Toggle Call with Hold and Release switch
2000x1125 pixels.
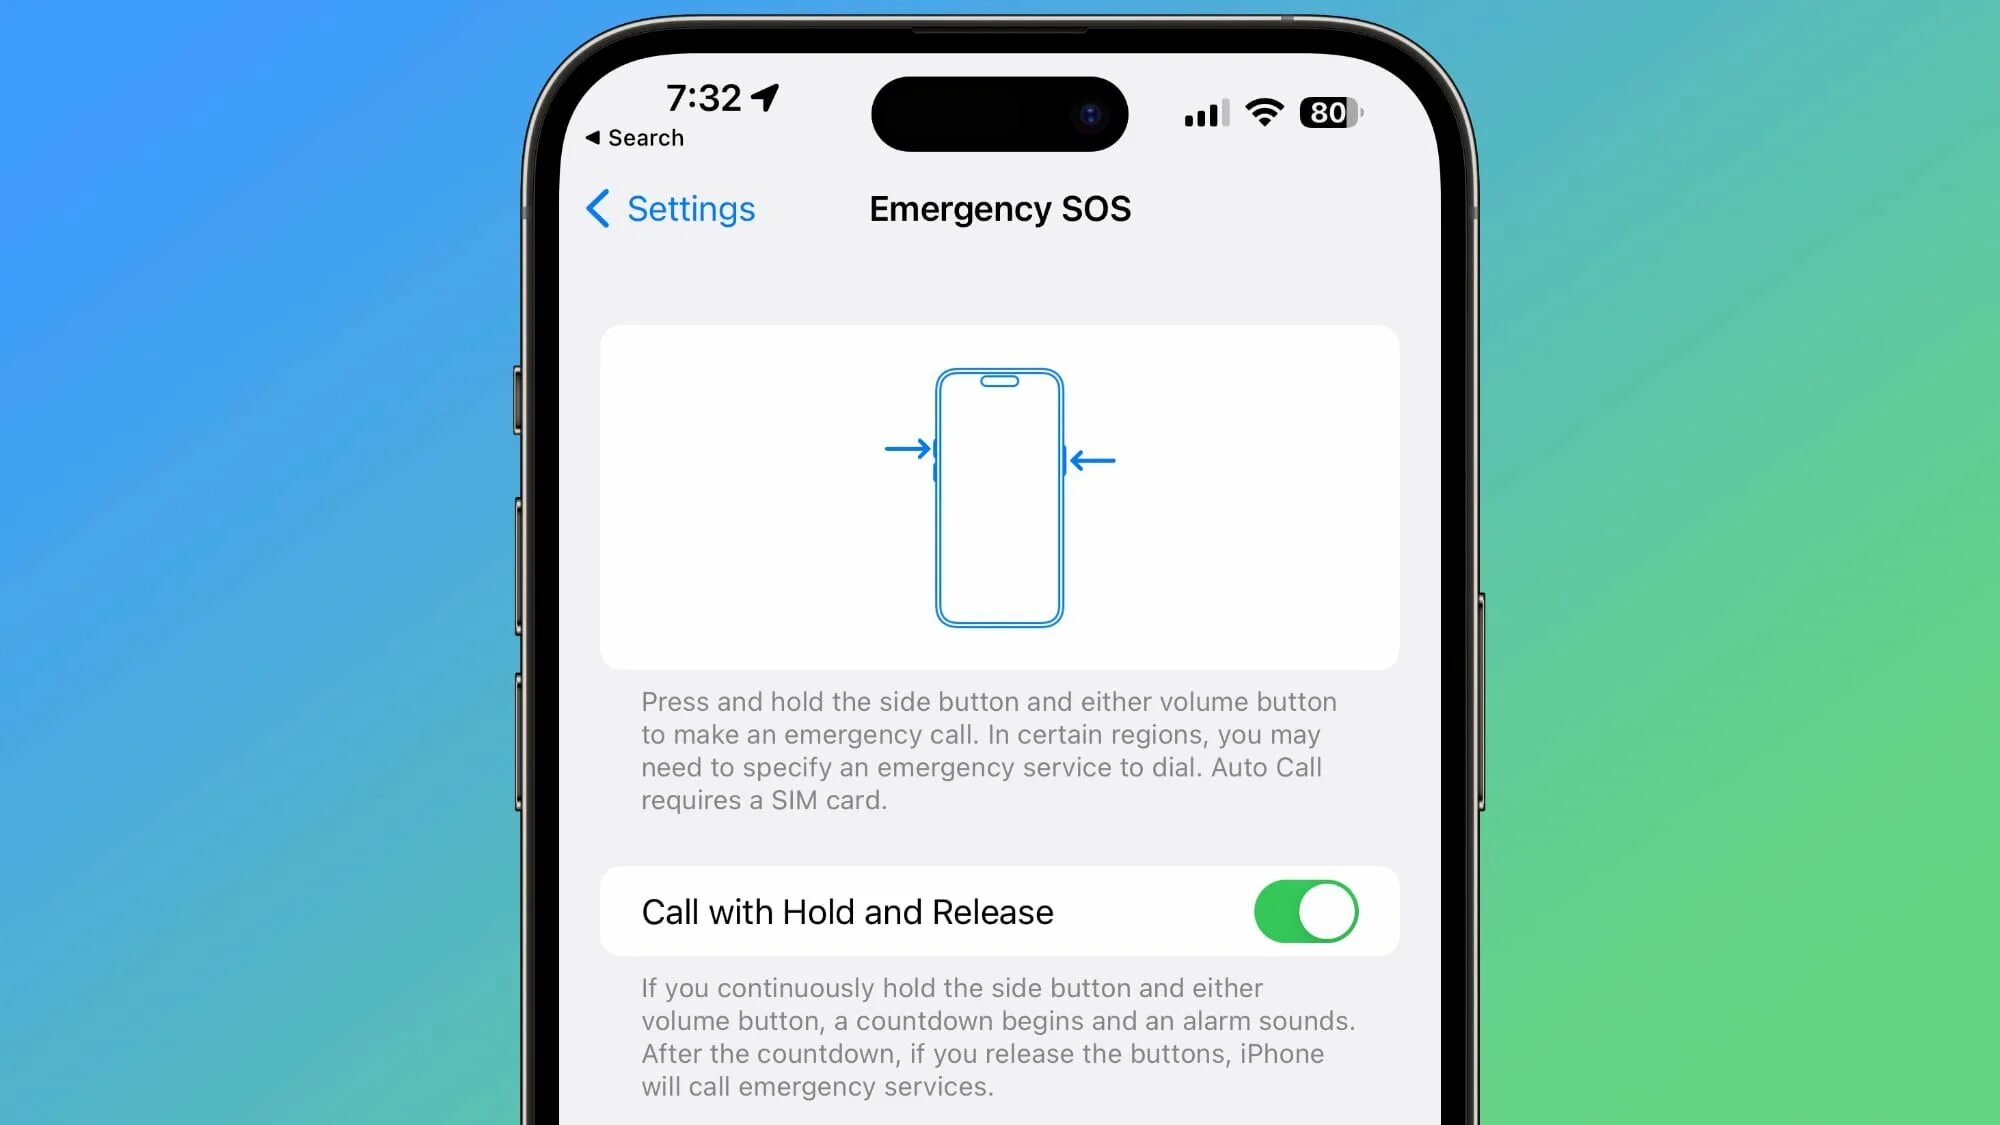pos(1304,911)
